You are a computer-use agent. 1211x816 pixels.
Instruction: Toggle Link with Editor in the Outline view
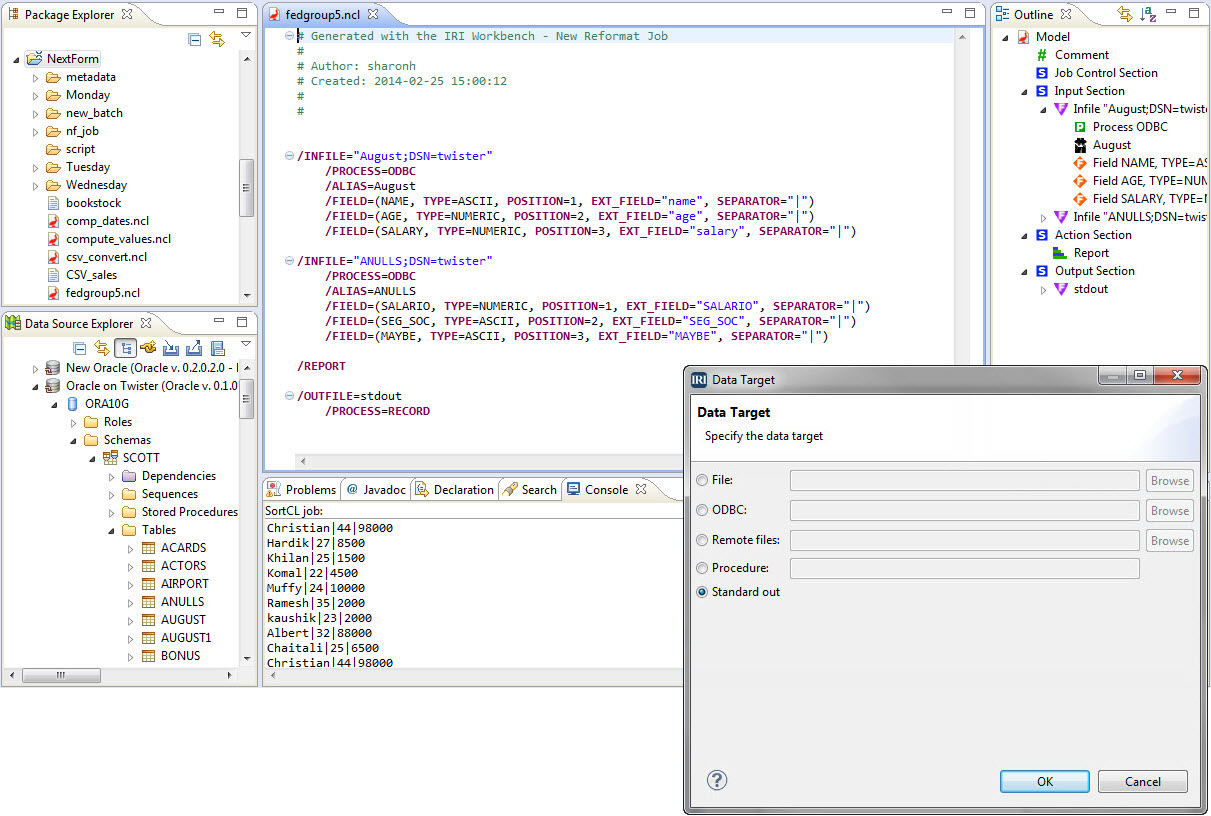pos(1124,13)
